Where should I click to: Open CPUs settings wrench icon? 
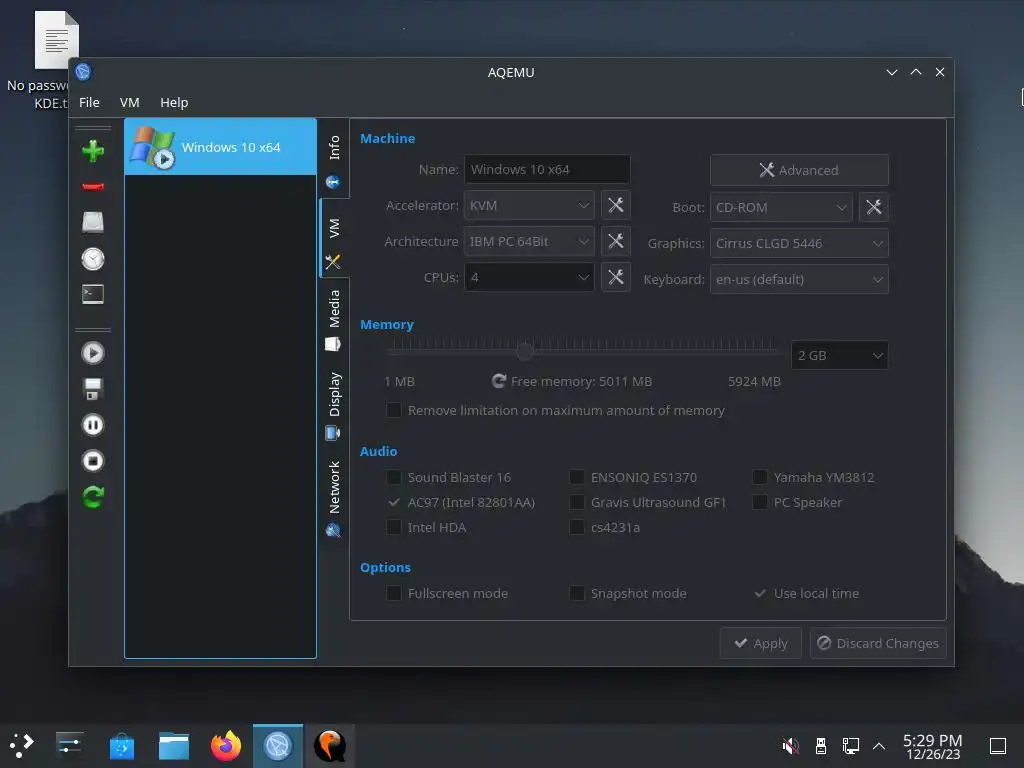[615, 277]
